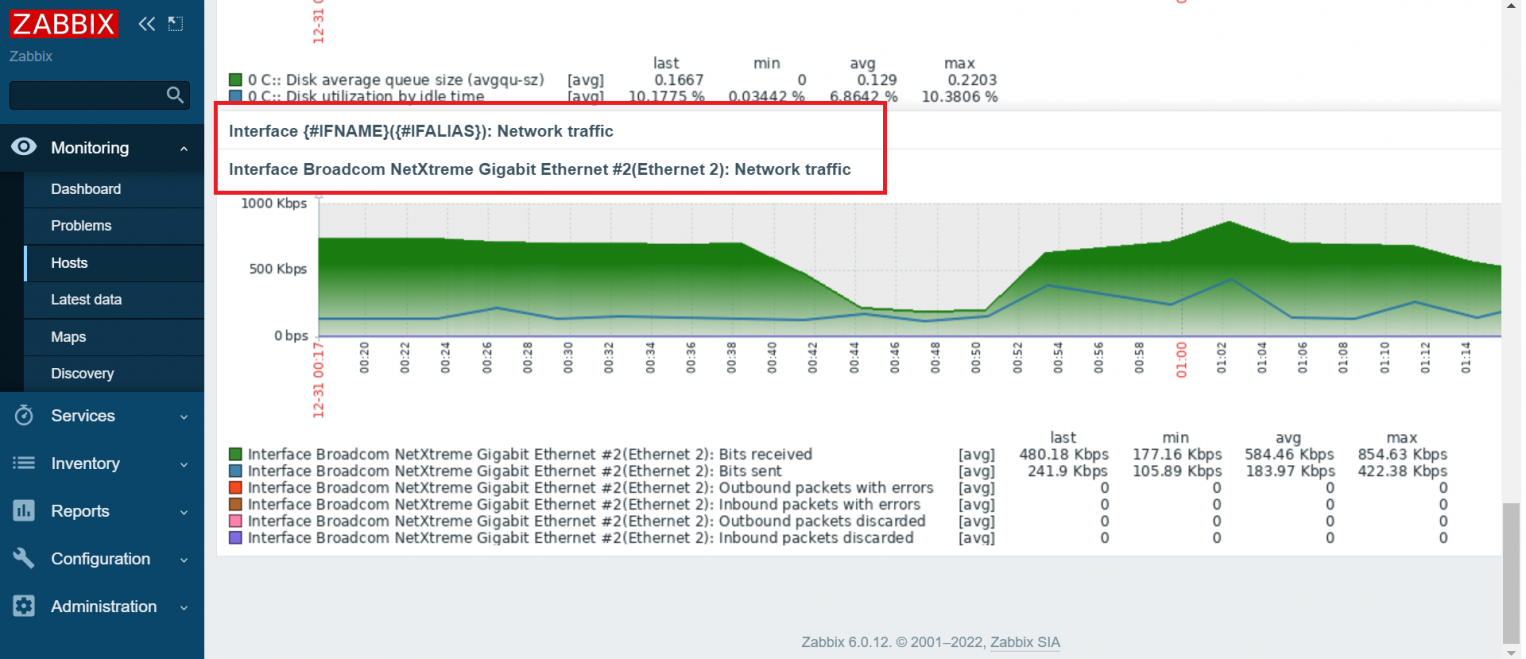Expand the Inventory menu chevron
This screenshot has height=659, width=1526.
tap(184, 464)
